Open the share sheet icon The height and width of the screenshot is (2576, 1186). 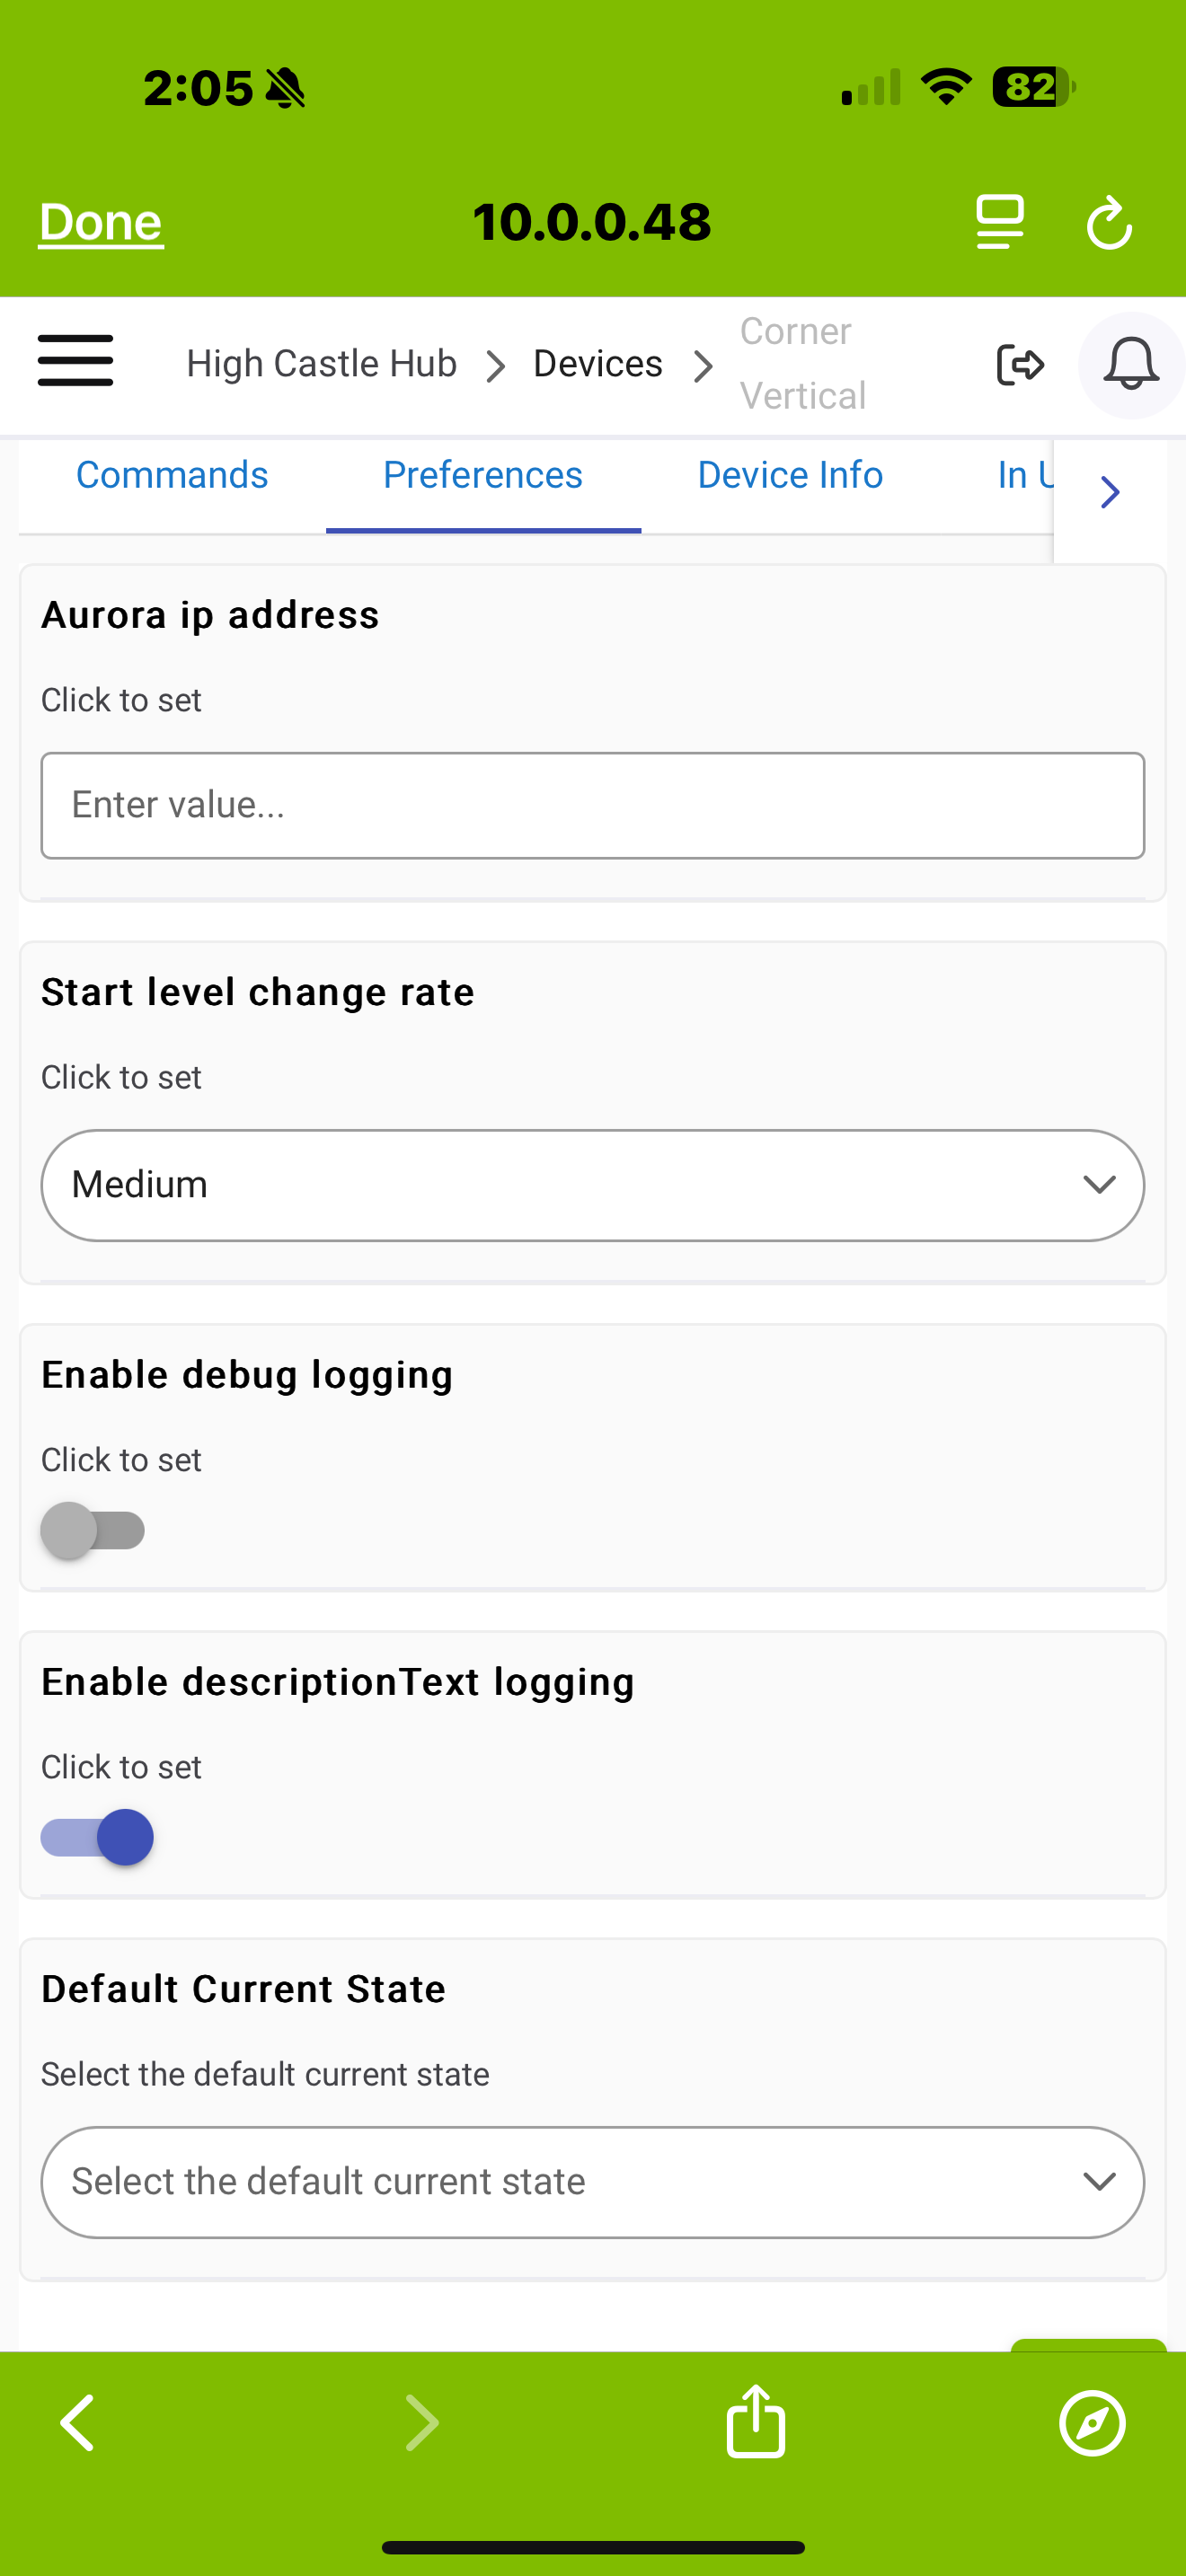tap(755, 2421)
